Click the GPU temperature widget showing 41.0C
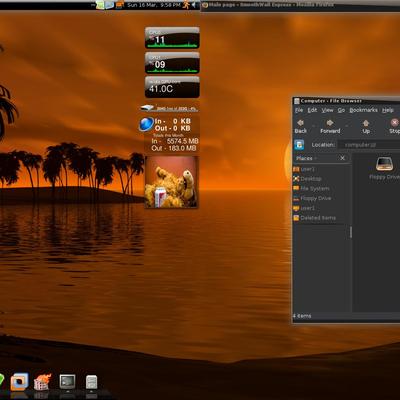 [x=172, y=87]
